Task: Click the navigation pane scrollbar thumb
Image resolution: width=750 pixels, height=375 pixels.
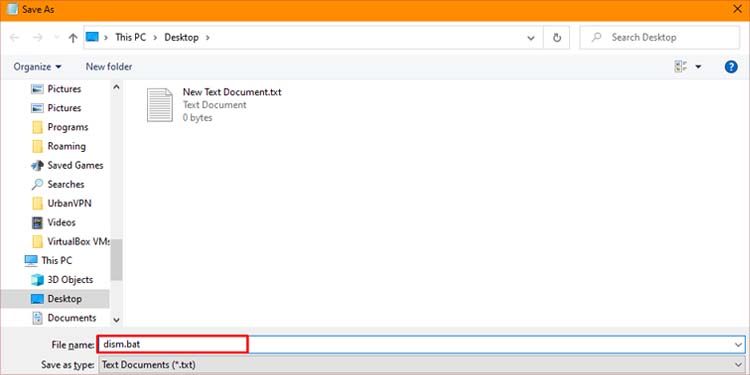Action: click(x=116, y=260)
